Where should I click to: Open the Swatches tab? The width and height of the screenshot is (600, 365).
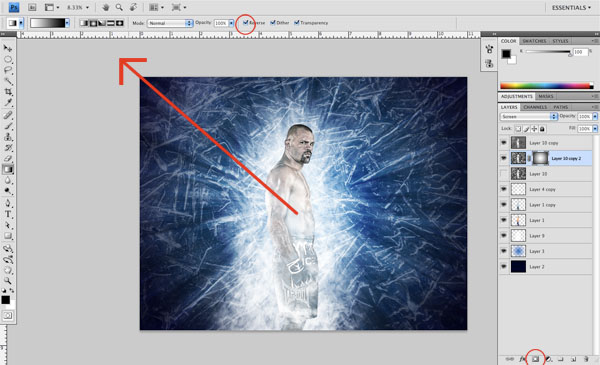534,41
